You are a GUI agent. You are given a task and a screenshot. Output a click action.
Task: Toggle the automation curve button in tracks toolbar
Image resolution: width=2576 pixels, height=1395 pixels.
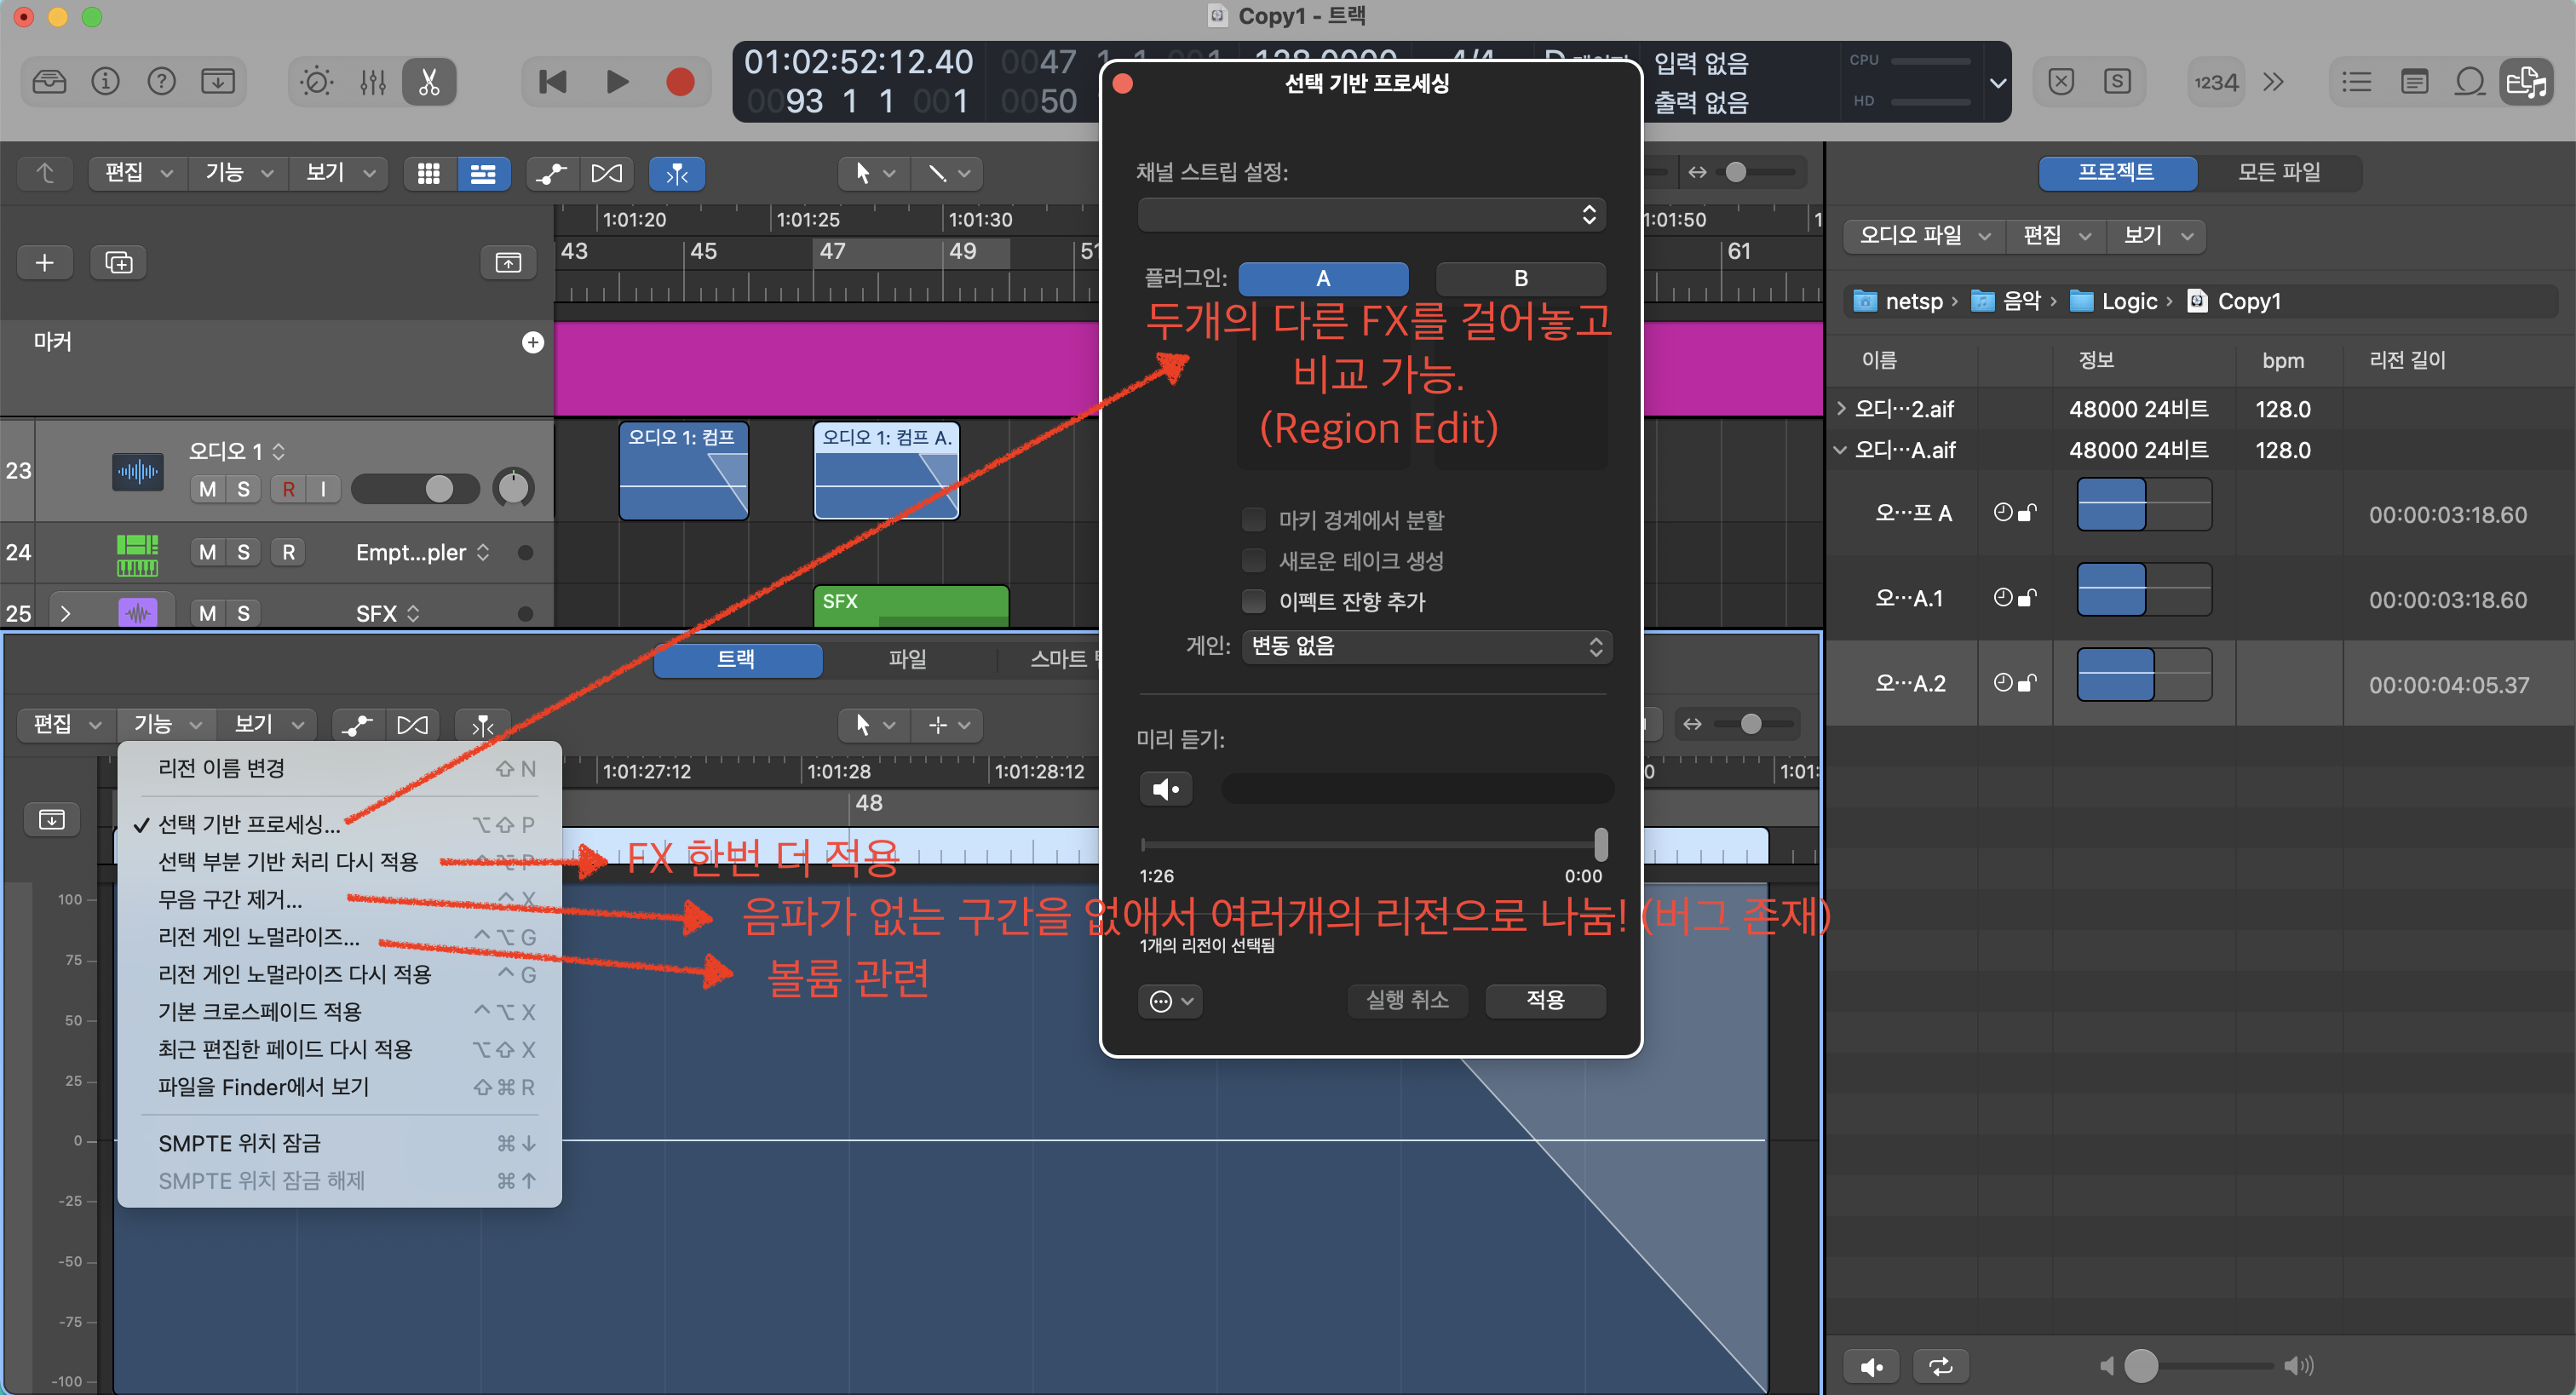[551, 174]
